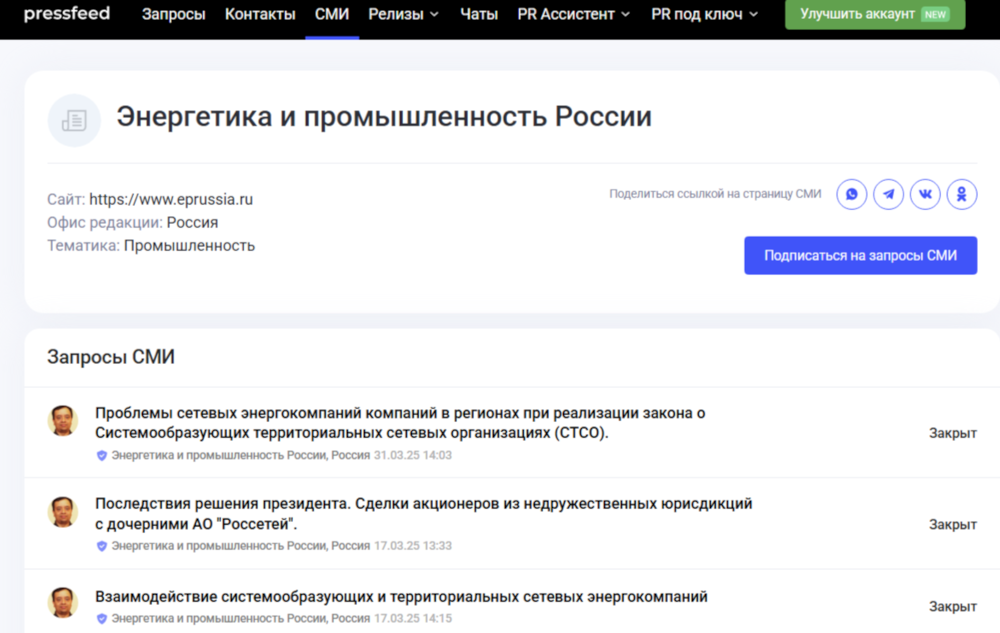This screenshot has width=1000, height=633.
Task: Share the page link via Odnoklassniki icon
Action: [962, 194]
